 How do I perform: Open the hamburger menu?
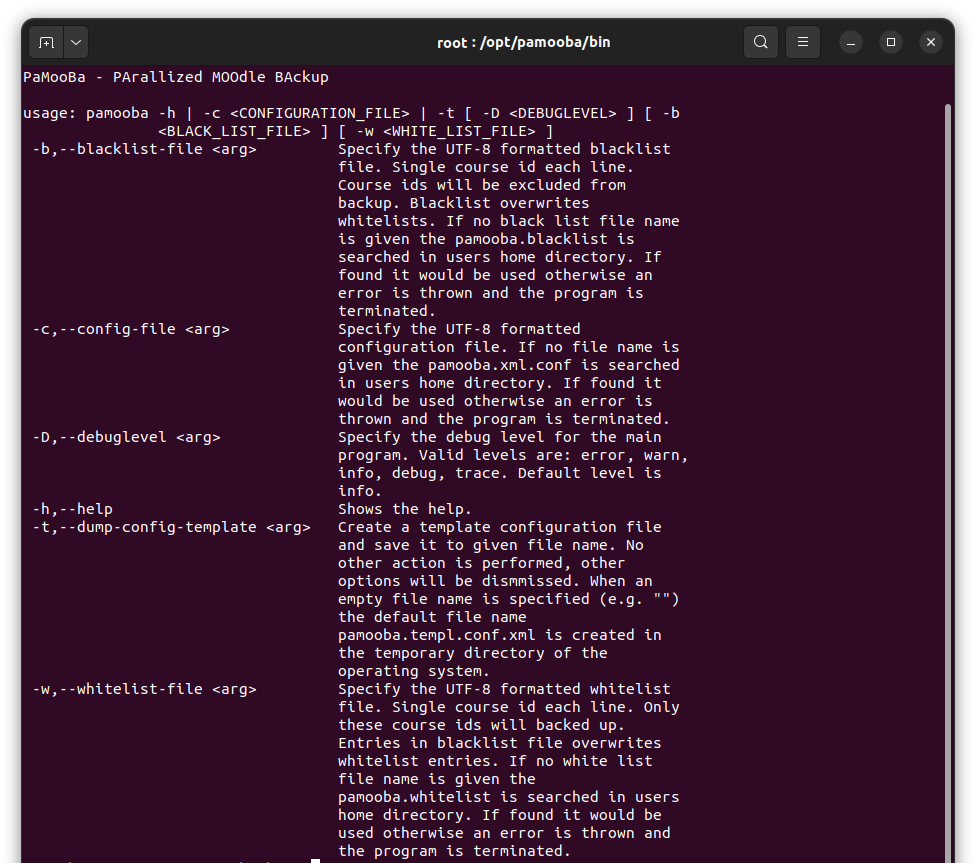(x=803, y=42)
